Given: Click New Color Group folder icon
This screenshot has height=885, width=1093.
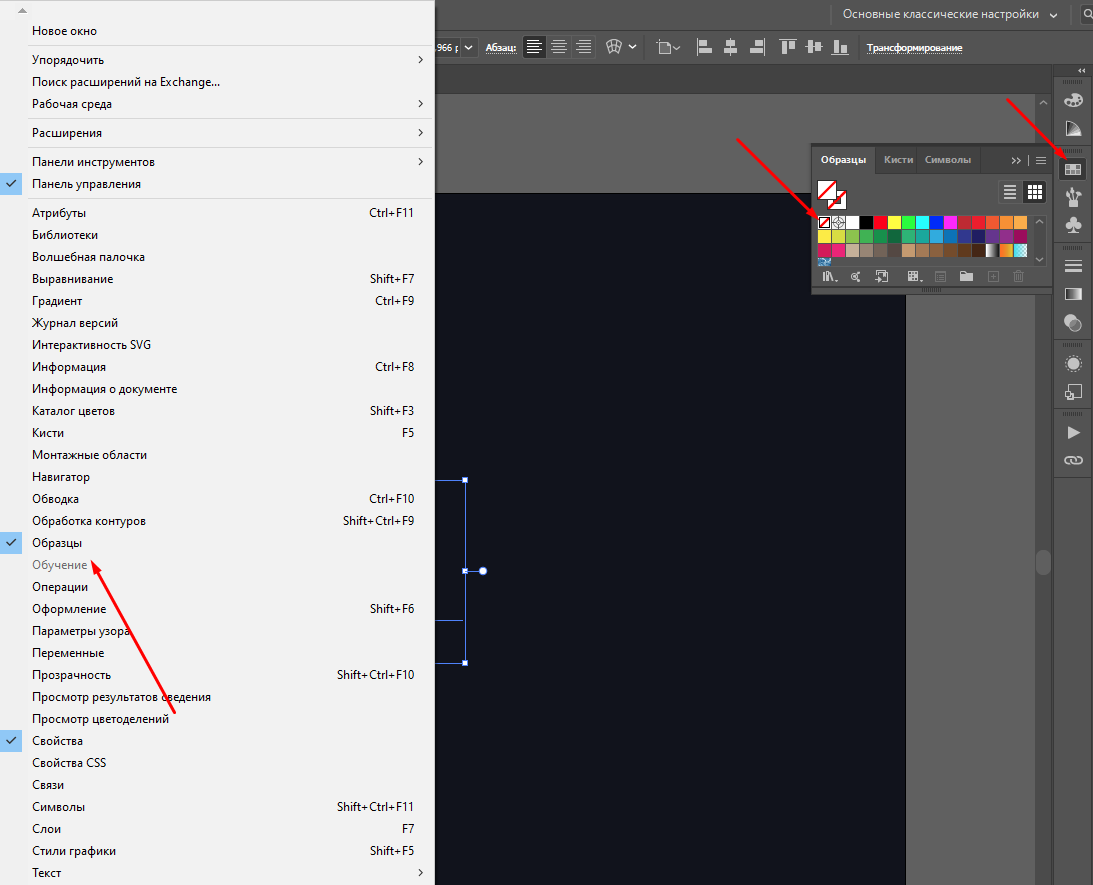Looking at the screenshot, I should click(966, 277).
